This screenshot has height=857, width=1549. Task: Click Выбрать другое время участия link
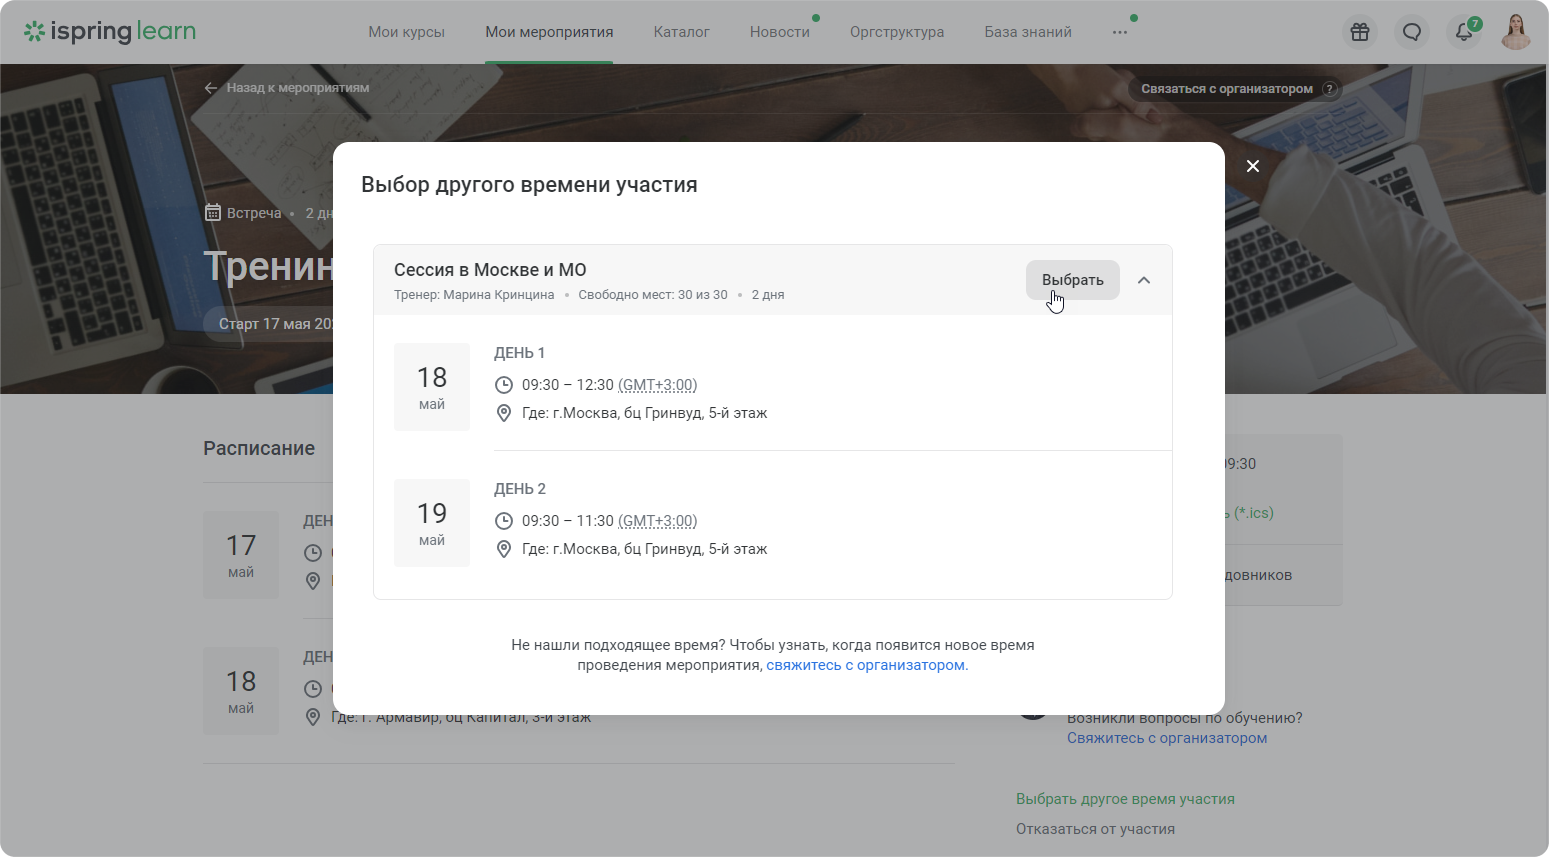[1125, 799]
